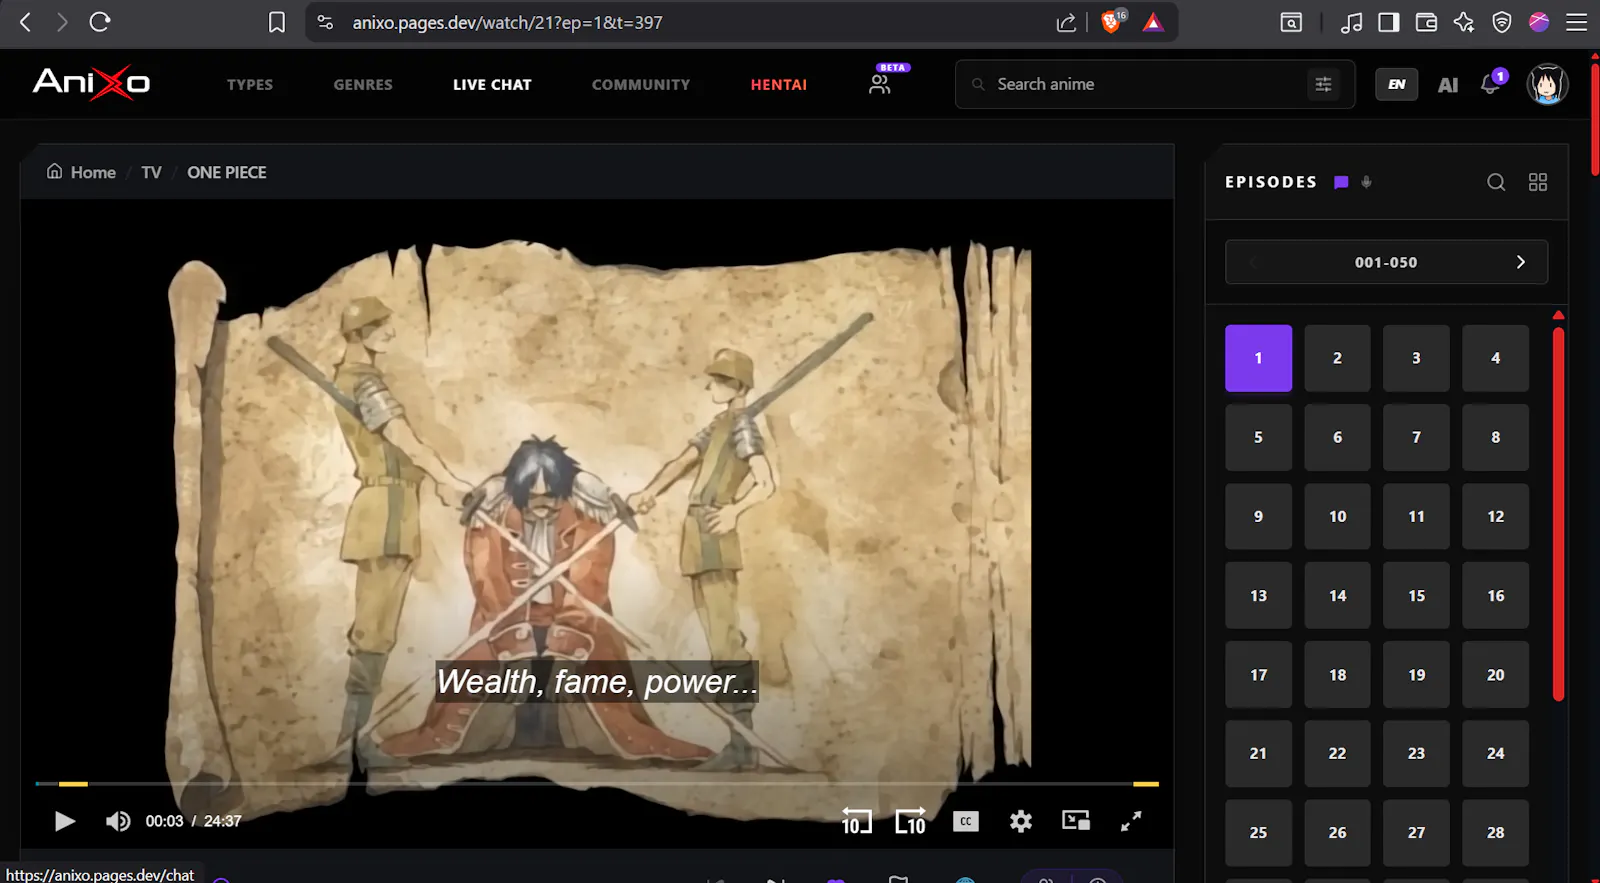Bookmark this page in the browser

pos(277,22)
